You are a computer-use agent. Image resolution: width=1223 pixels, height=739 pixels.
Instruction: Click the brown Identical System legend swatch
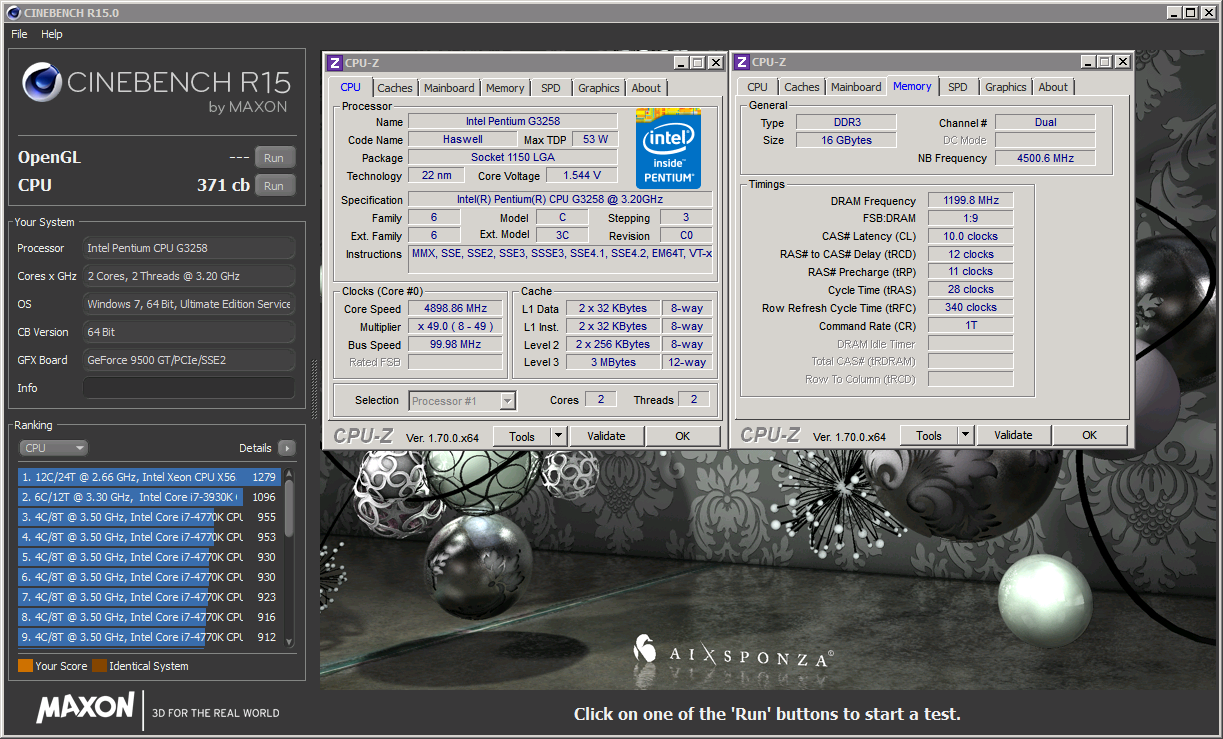click(x=99, y=666)
